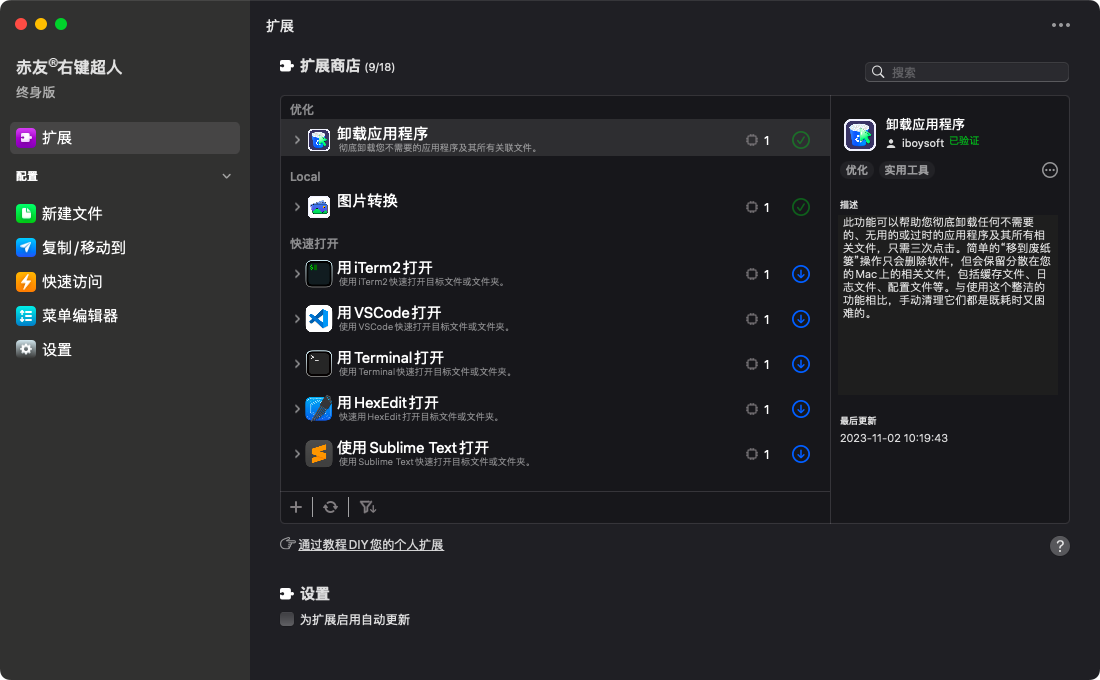Viewport: 1100px width, 680px height.
Task: Click the VSCode extension icon
Action: click(x=318, y=319)
